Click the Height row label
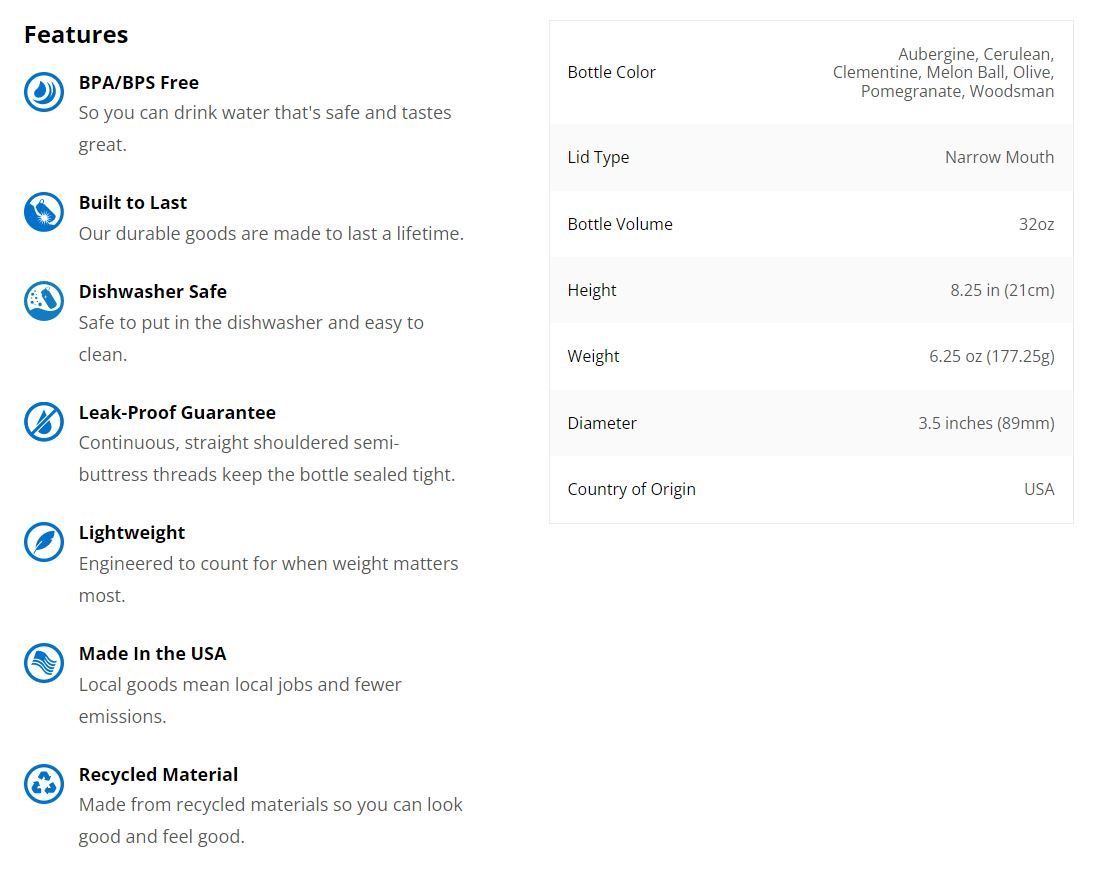Image resolution: width=1099 pixels, height=886 pixels. [x=592, y=290]
